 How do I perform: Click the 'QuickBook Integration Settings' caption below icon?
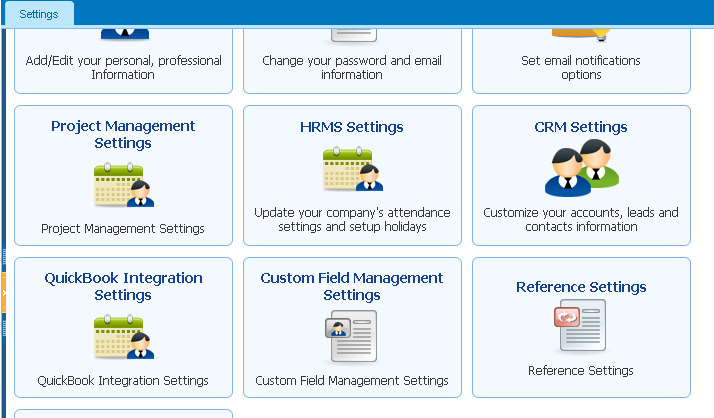pos(123,381)
